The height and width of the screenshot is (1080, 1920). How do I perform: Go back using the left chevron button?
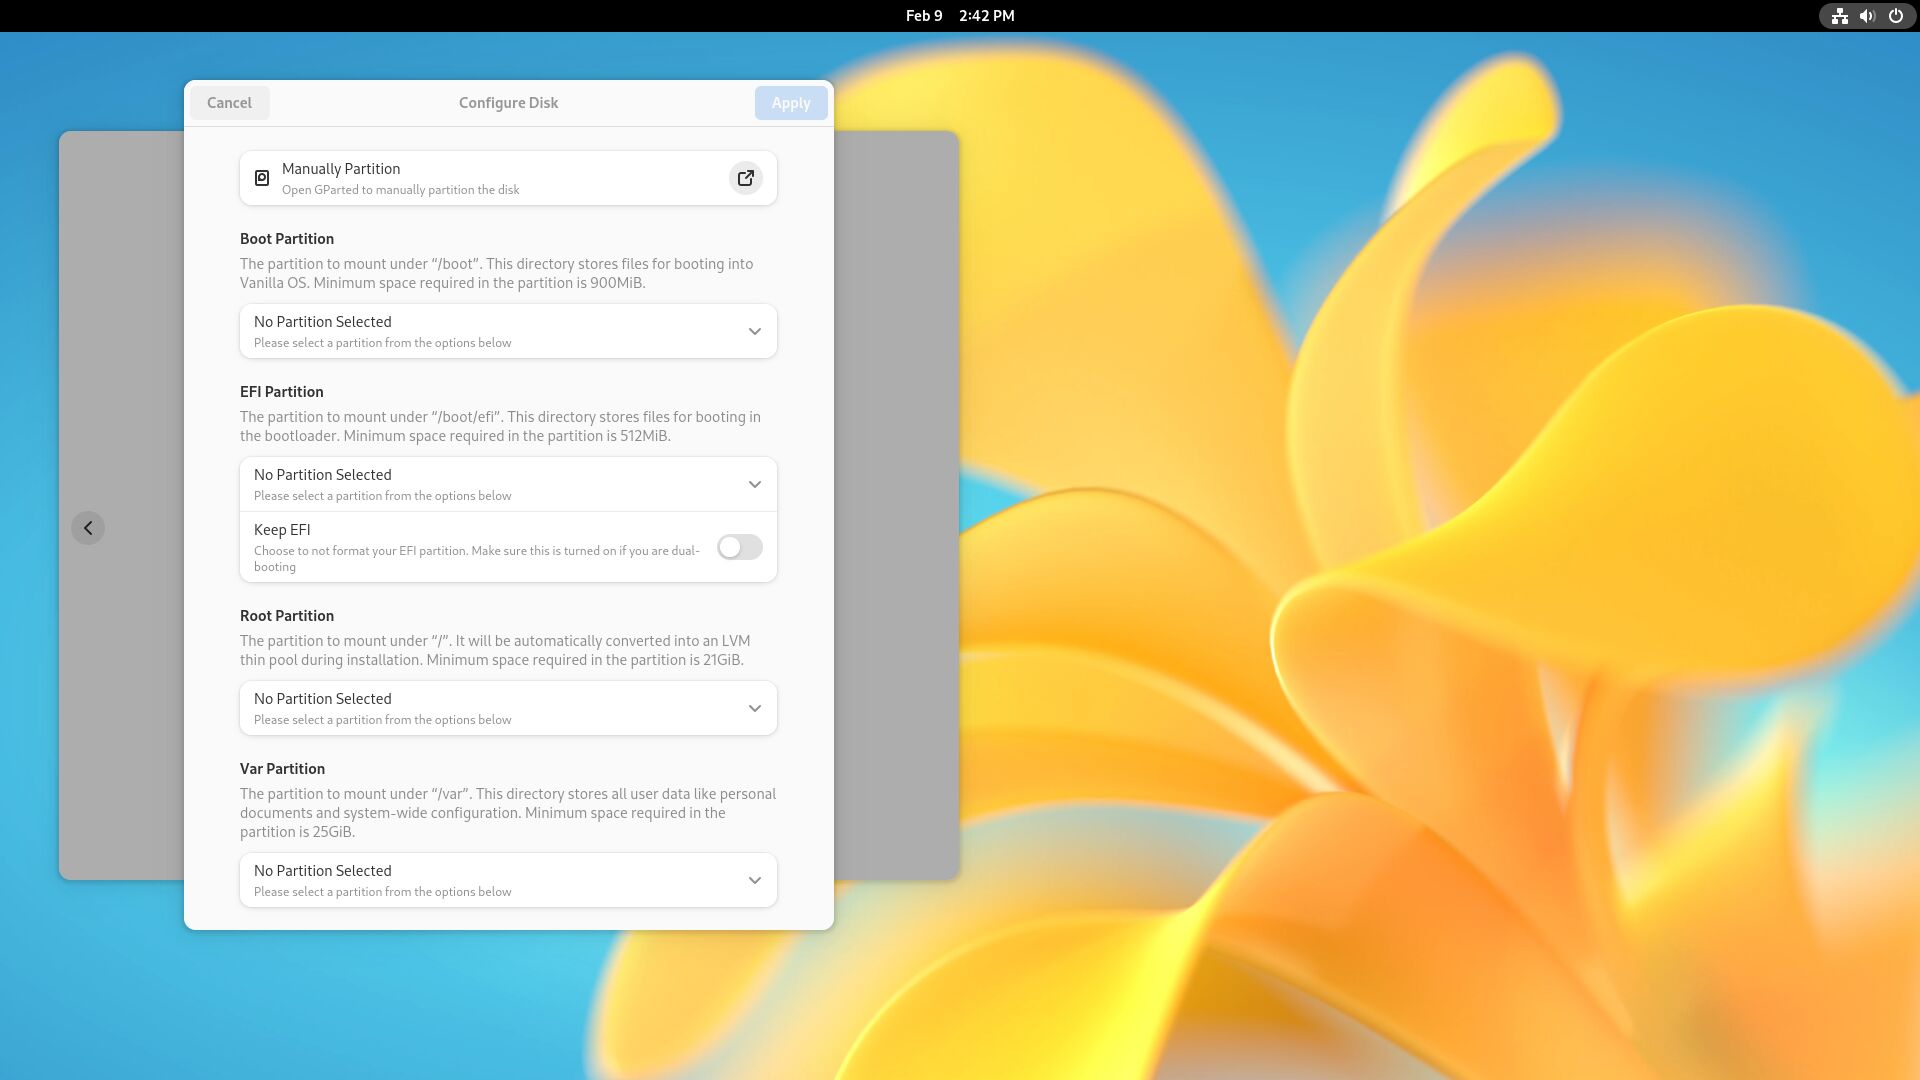point(88,528)
